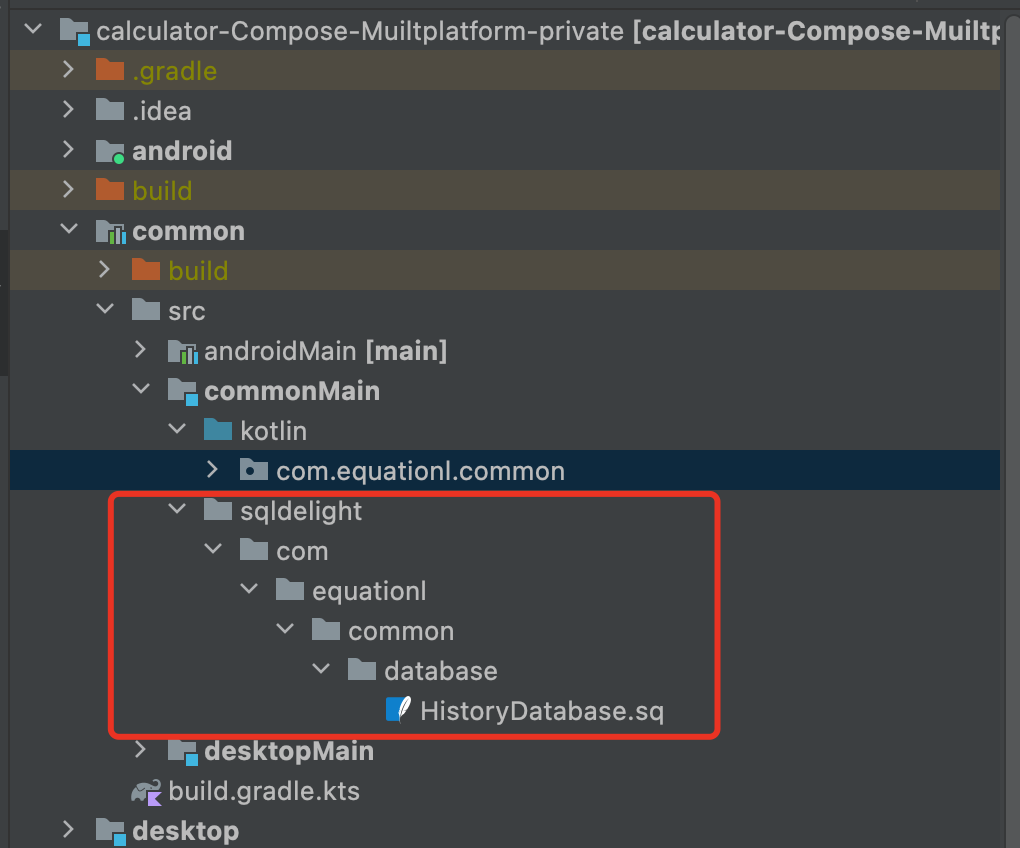Click the common module folder icon
The height and width of the screenshot is (848, 1020).
click(111, 232)
